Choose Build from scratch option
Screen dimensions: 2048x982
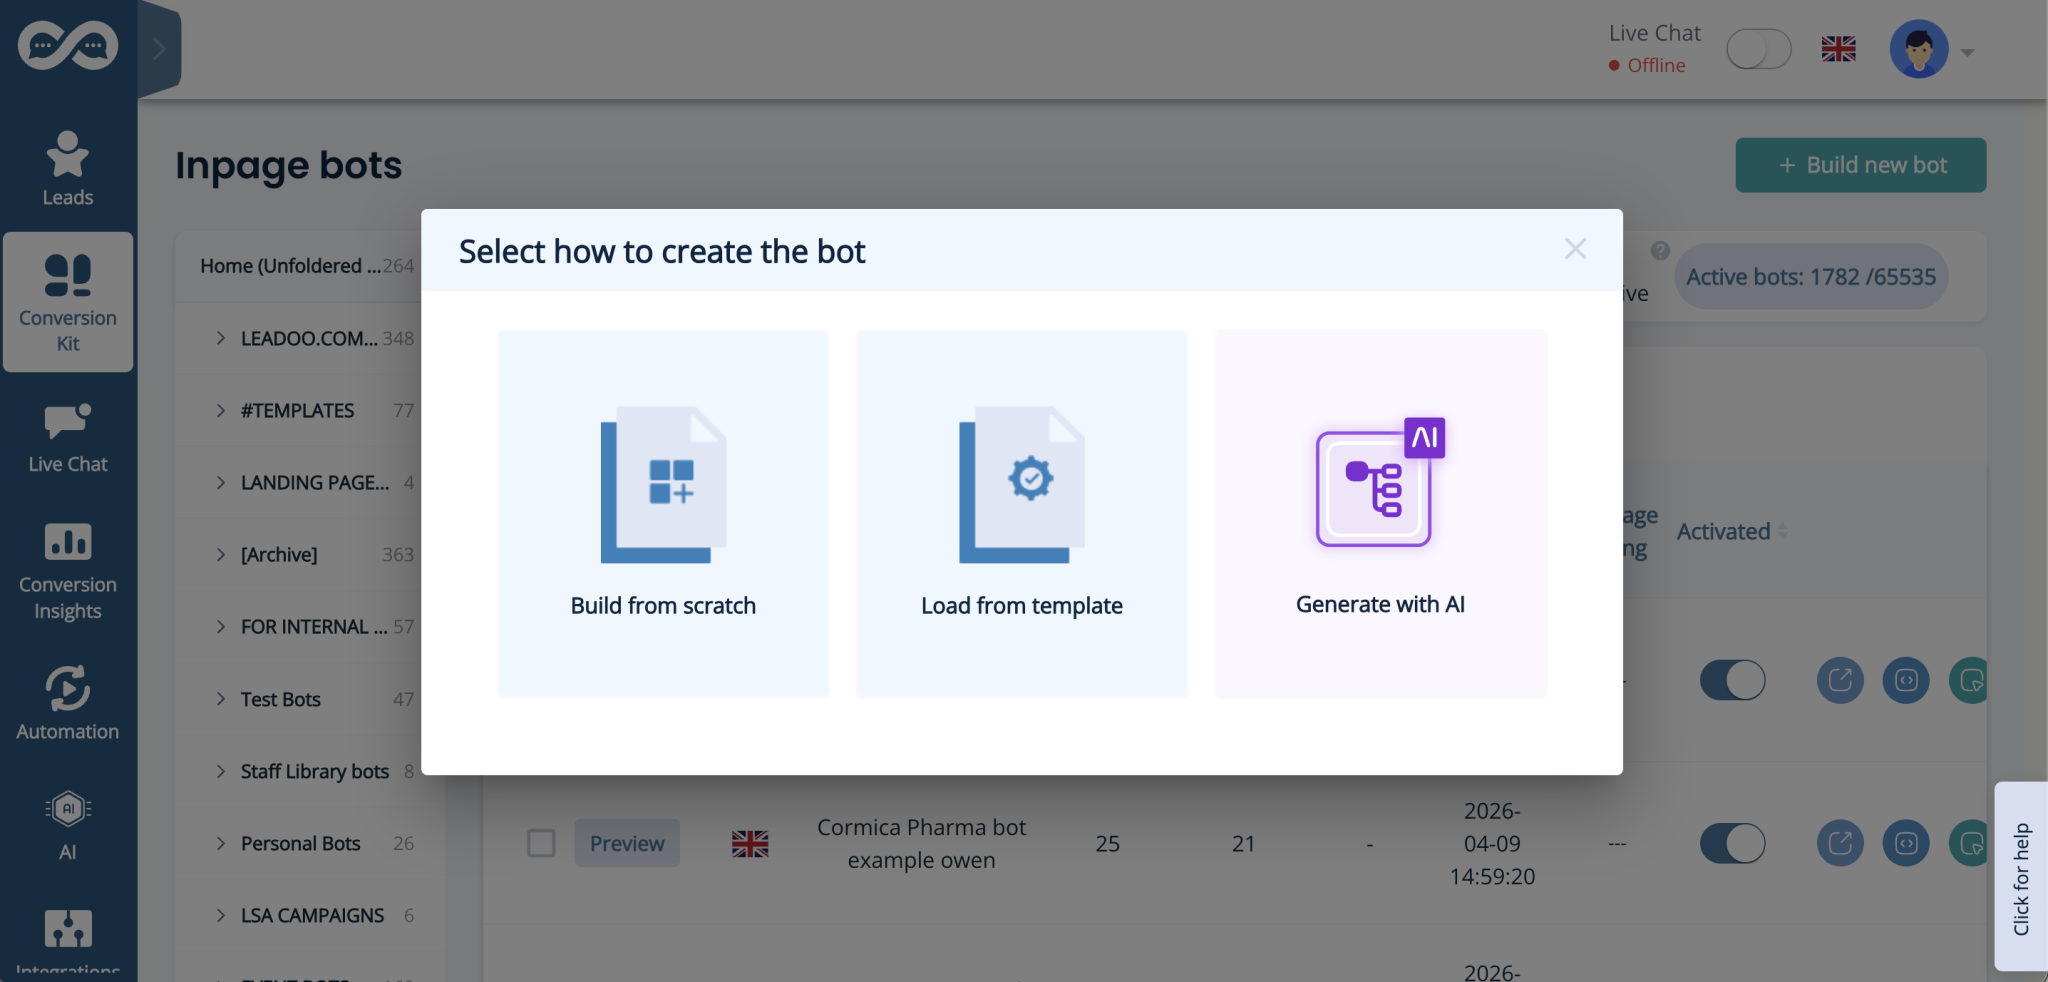[x=663, y=513]
